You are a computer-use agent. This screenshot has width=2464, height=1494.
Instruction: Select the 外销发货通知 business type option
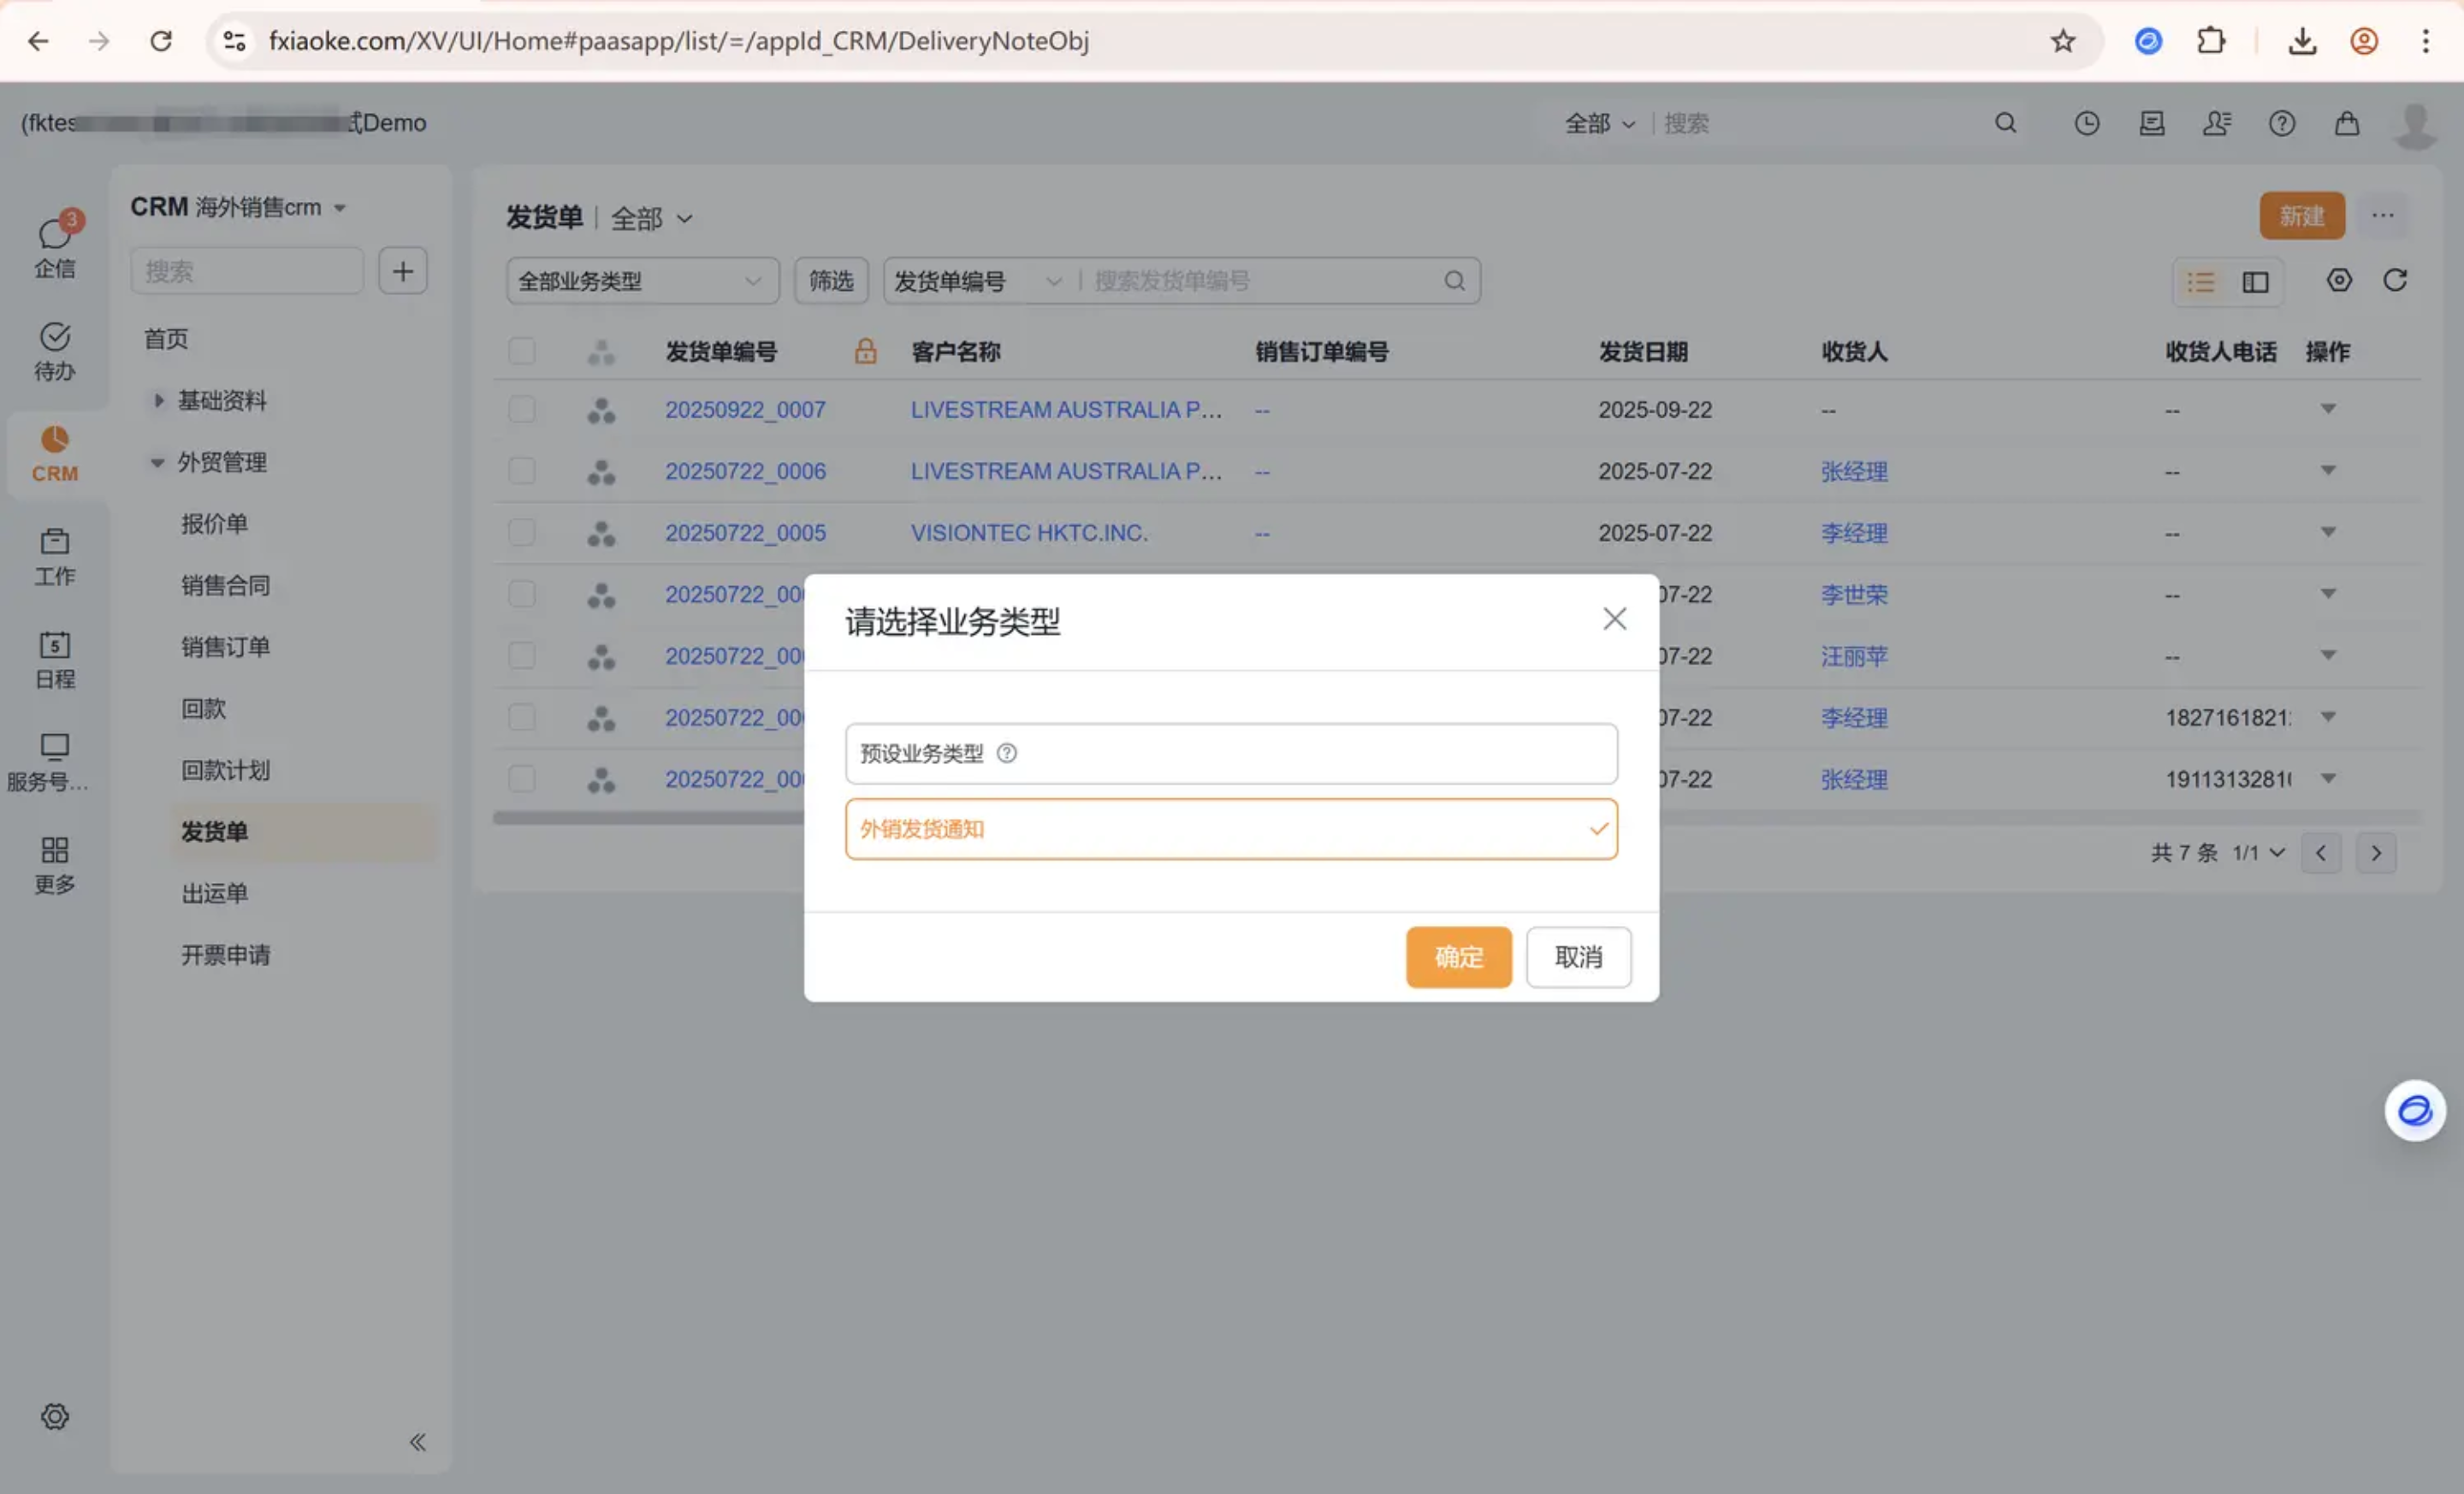click(x=1230, y=828)
